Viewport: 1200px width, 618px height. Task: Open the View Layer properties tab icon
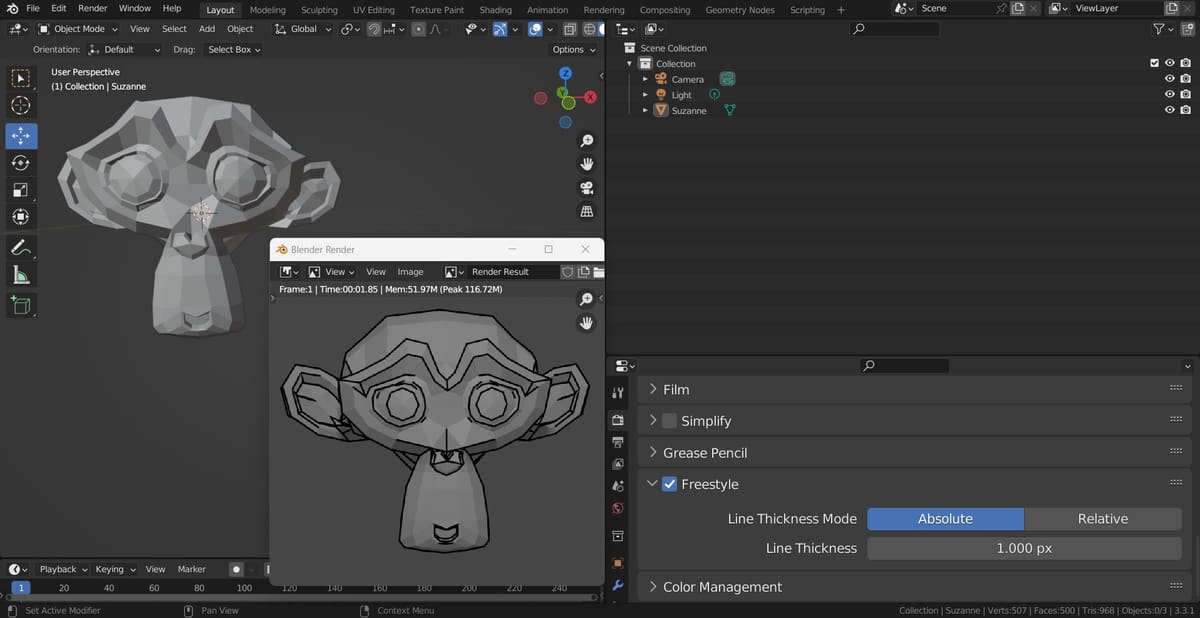tap(618, 464)
